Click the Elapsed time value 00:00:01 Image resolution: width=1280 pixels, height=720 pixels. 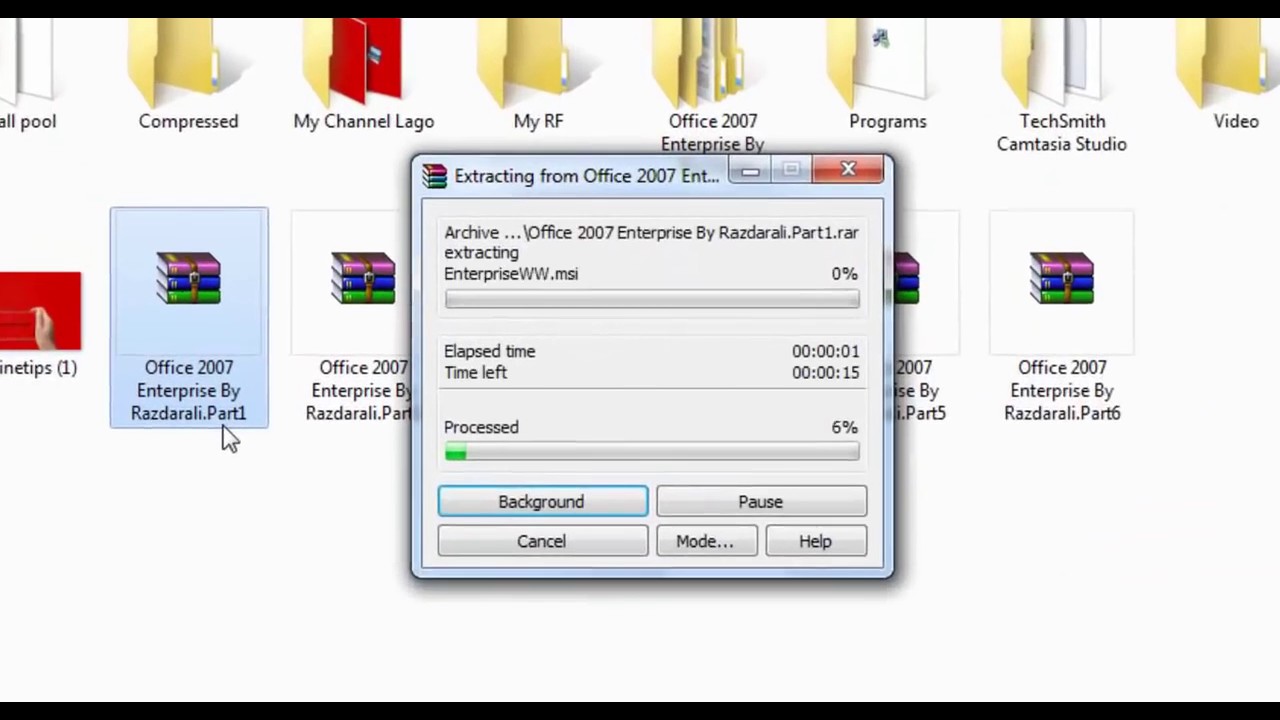pyautogui.click(x=825, y=351)
